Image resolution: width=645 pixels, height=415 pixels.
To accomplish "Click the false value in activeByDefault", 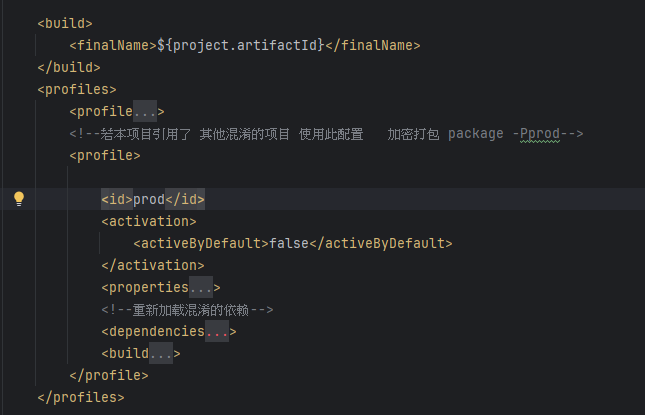I will [289, 243].
